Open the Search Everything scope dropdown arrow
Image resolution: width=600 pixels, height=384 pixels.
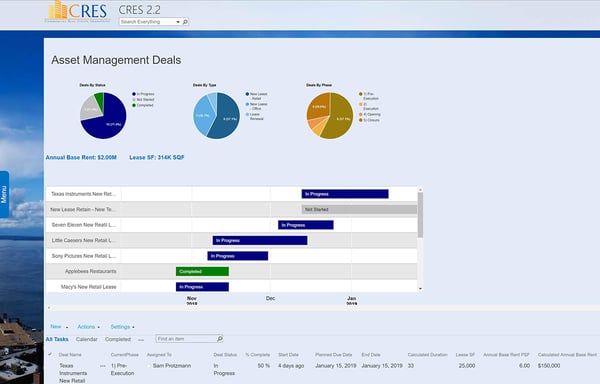click(x=178, y=22)
